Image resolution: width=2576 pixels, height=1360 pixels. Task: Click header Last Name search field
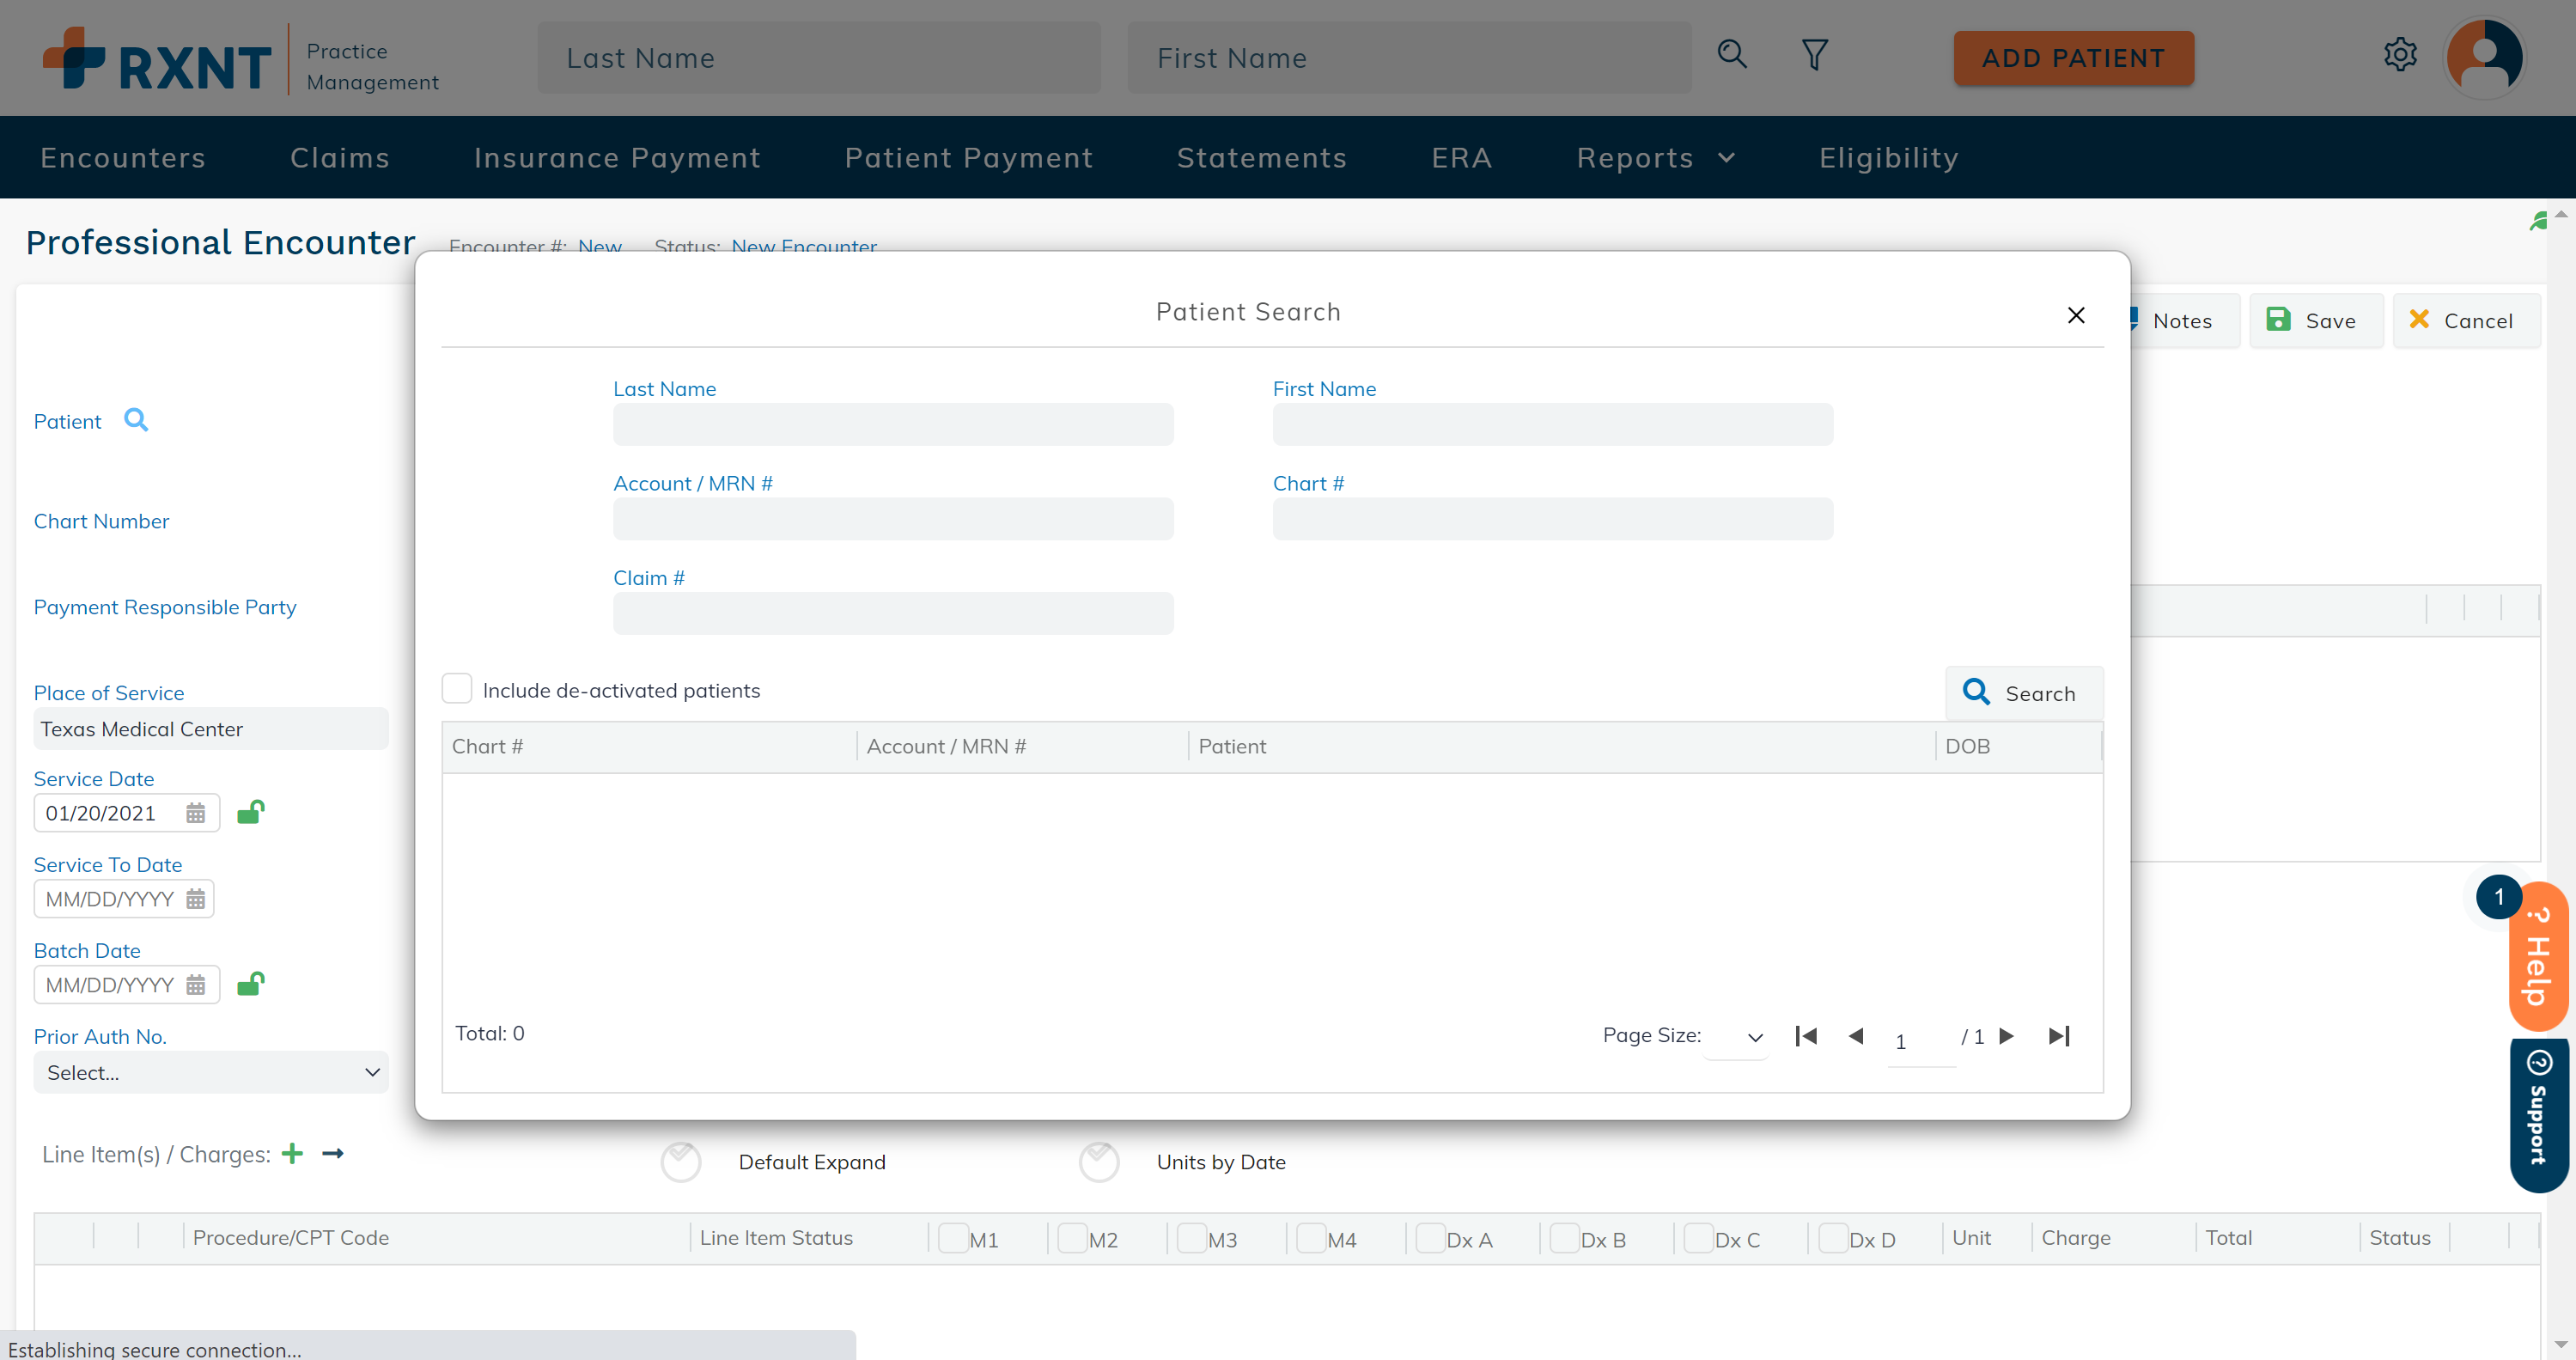coord(819,58)
